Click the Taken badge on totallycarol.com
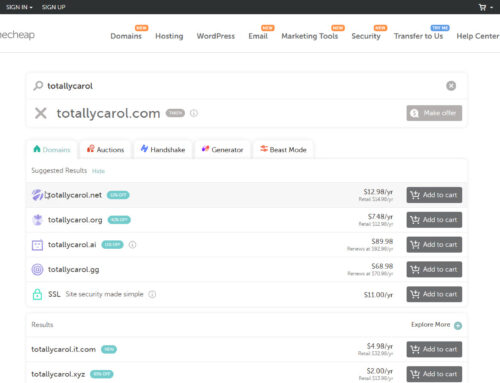This screenshot has width=500, height=383. (x=175, y=113)
